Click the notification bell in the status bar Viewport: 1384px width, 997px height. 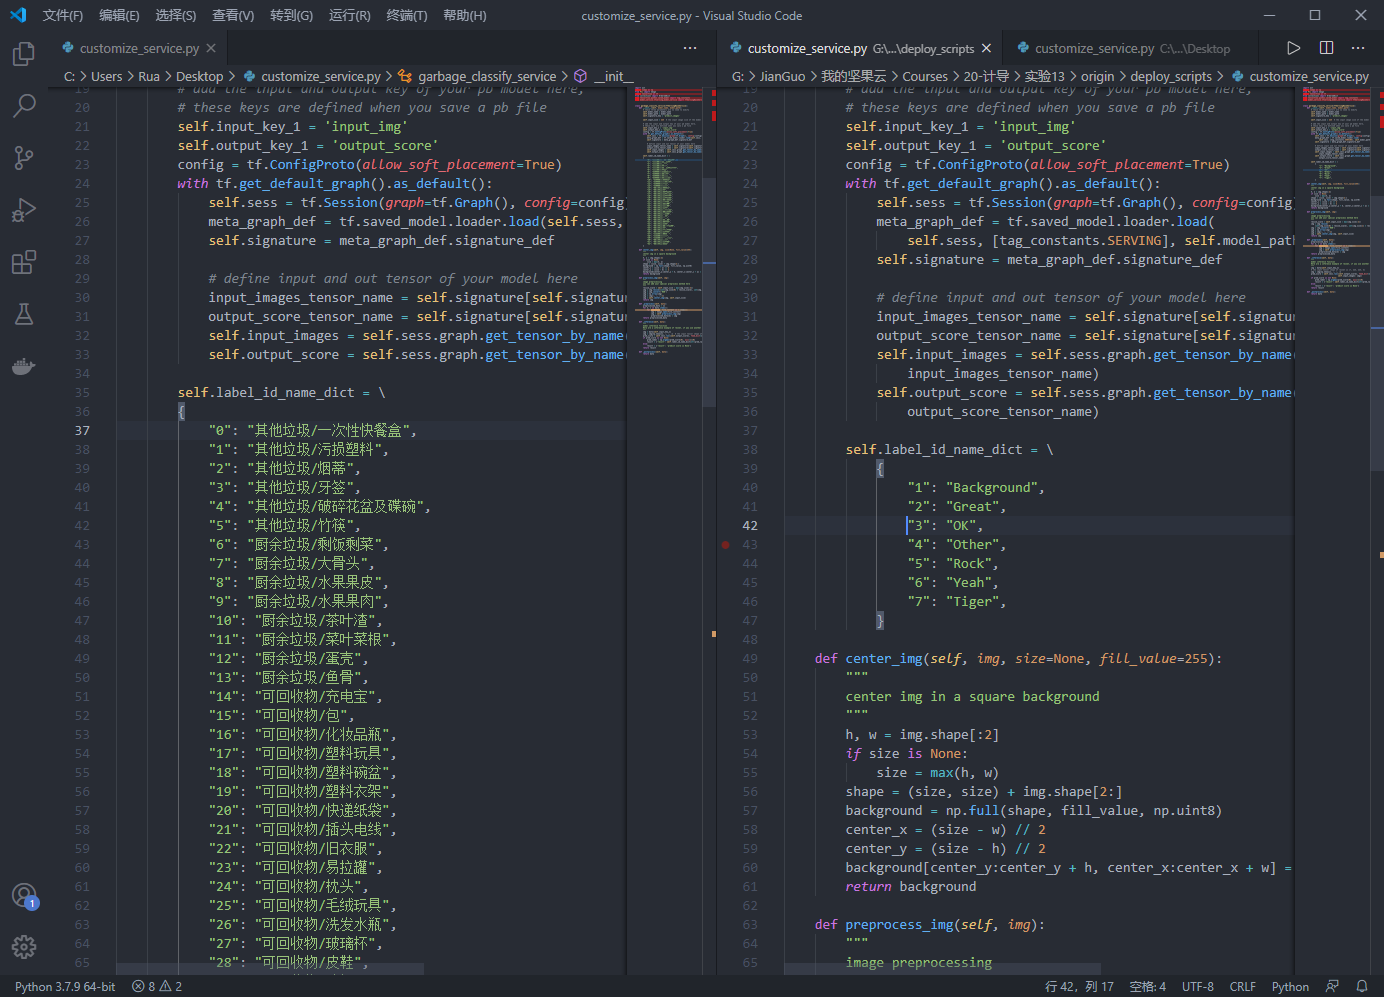[1361, 986]
